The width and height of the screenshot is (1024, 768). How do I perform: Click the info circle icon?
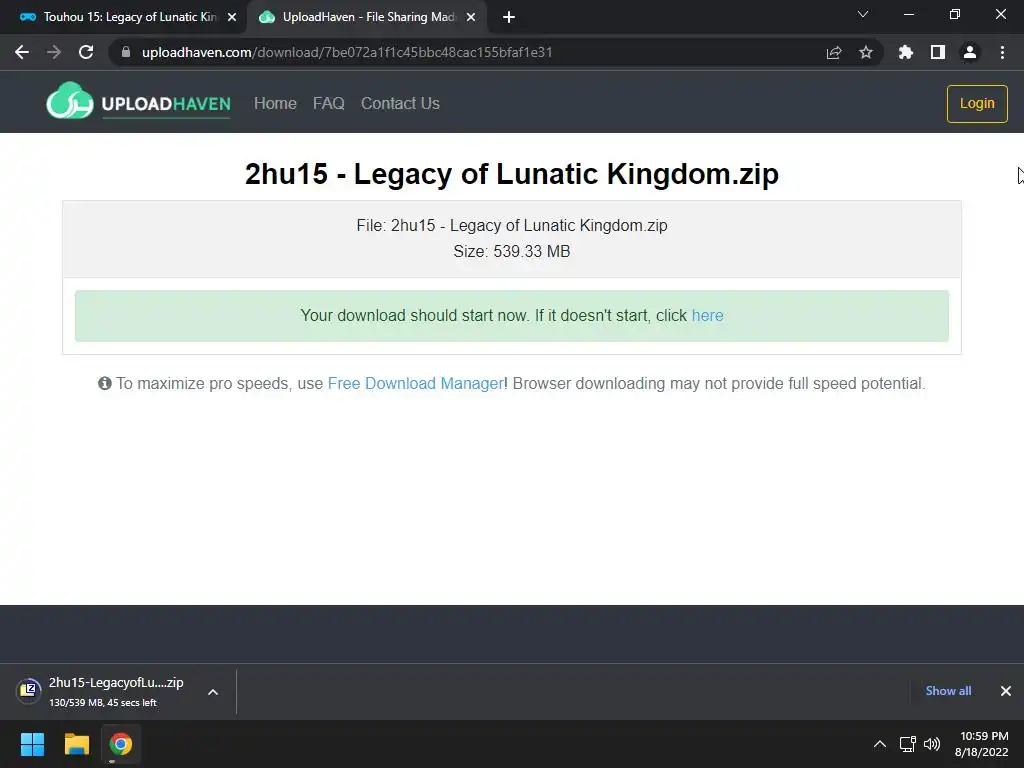[104, 383]
